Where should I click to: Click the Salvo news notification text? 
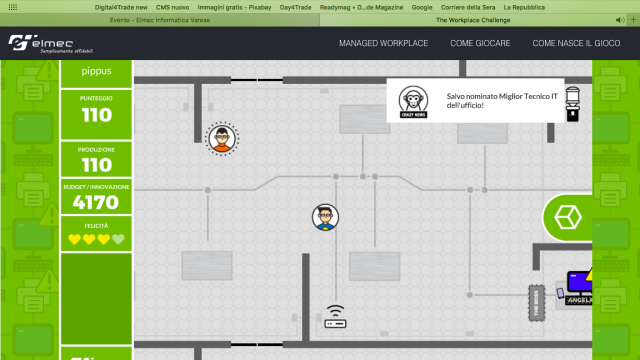[x=502, y=101]
